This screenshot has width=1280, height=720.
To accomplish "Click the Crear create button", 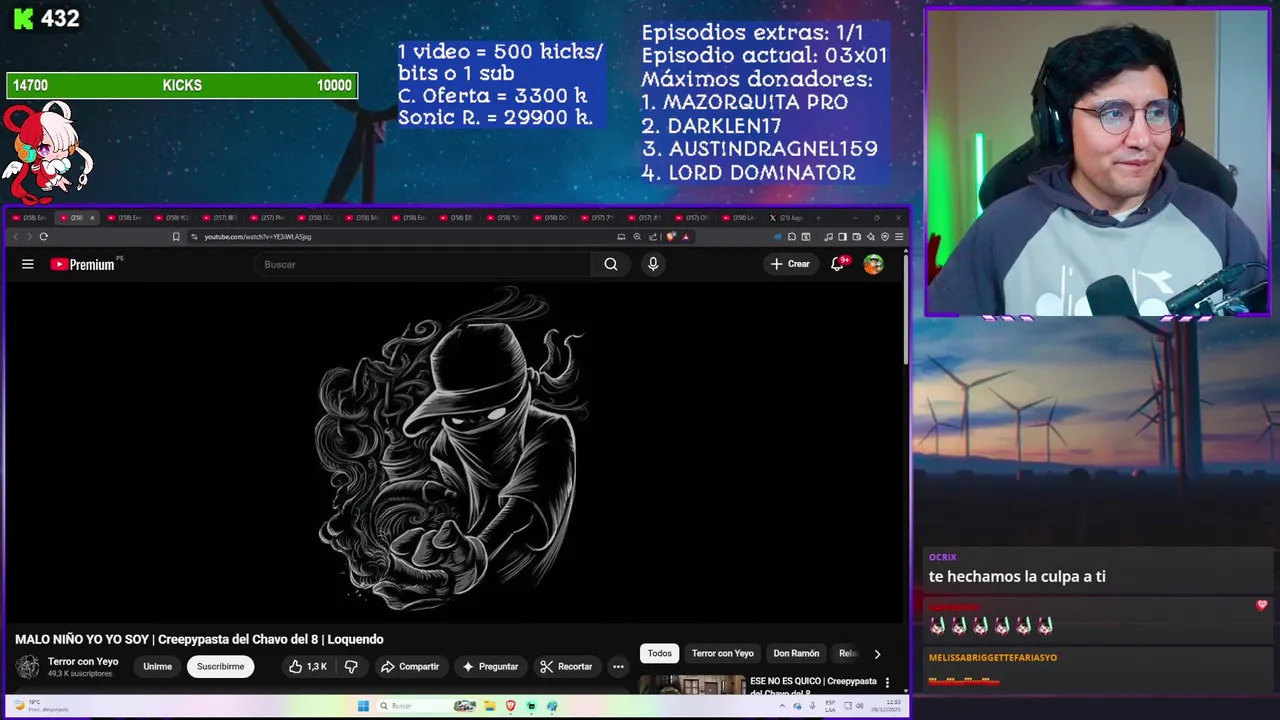I will [790, 264].
